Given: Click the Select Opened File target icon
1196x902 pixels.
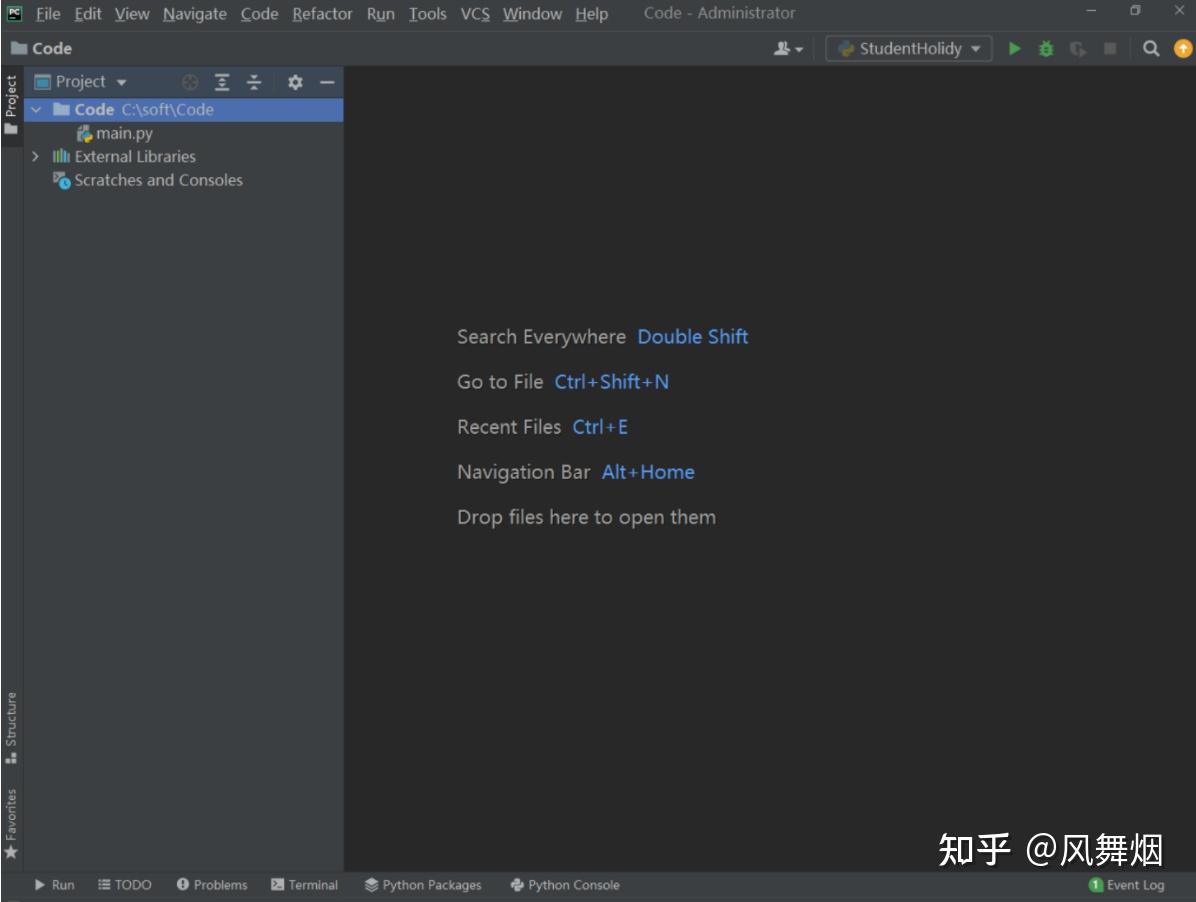Looking at the screenshot, I should click(190, 82).
